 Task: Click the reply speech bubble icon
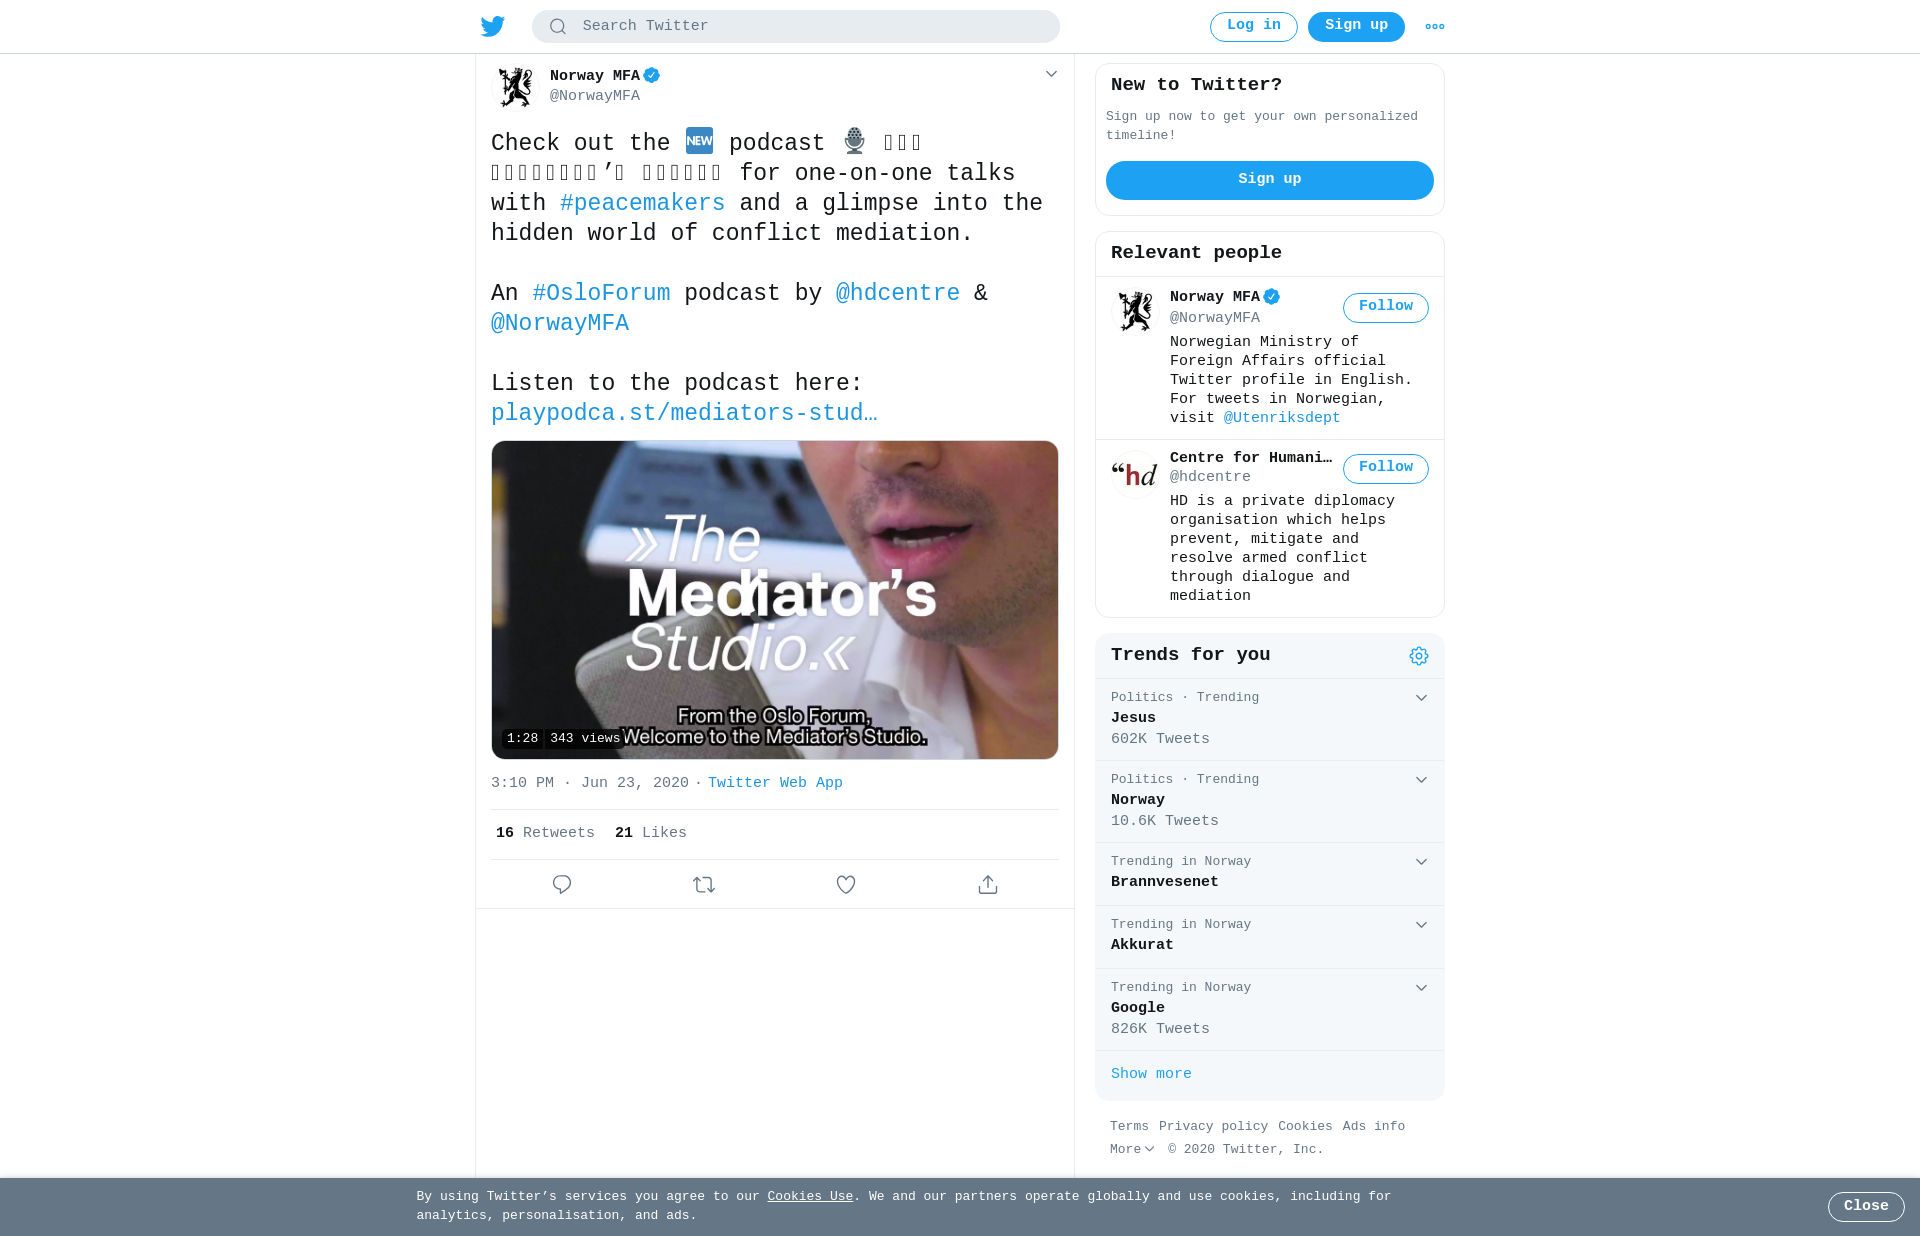562,885
